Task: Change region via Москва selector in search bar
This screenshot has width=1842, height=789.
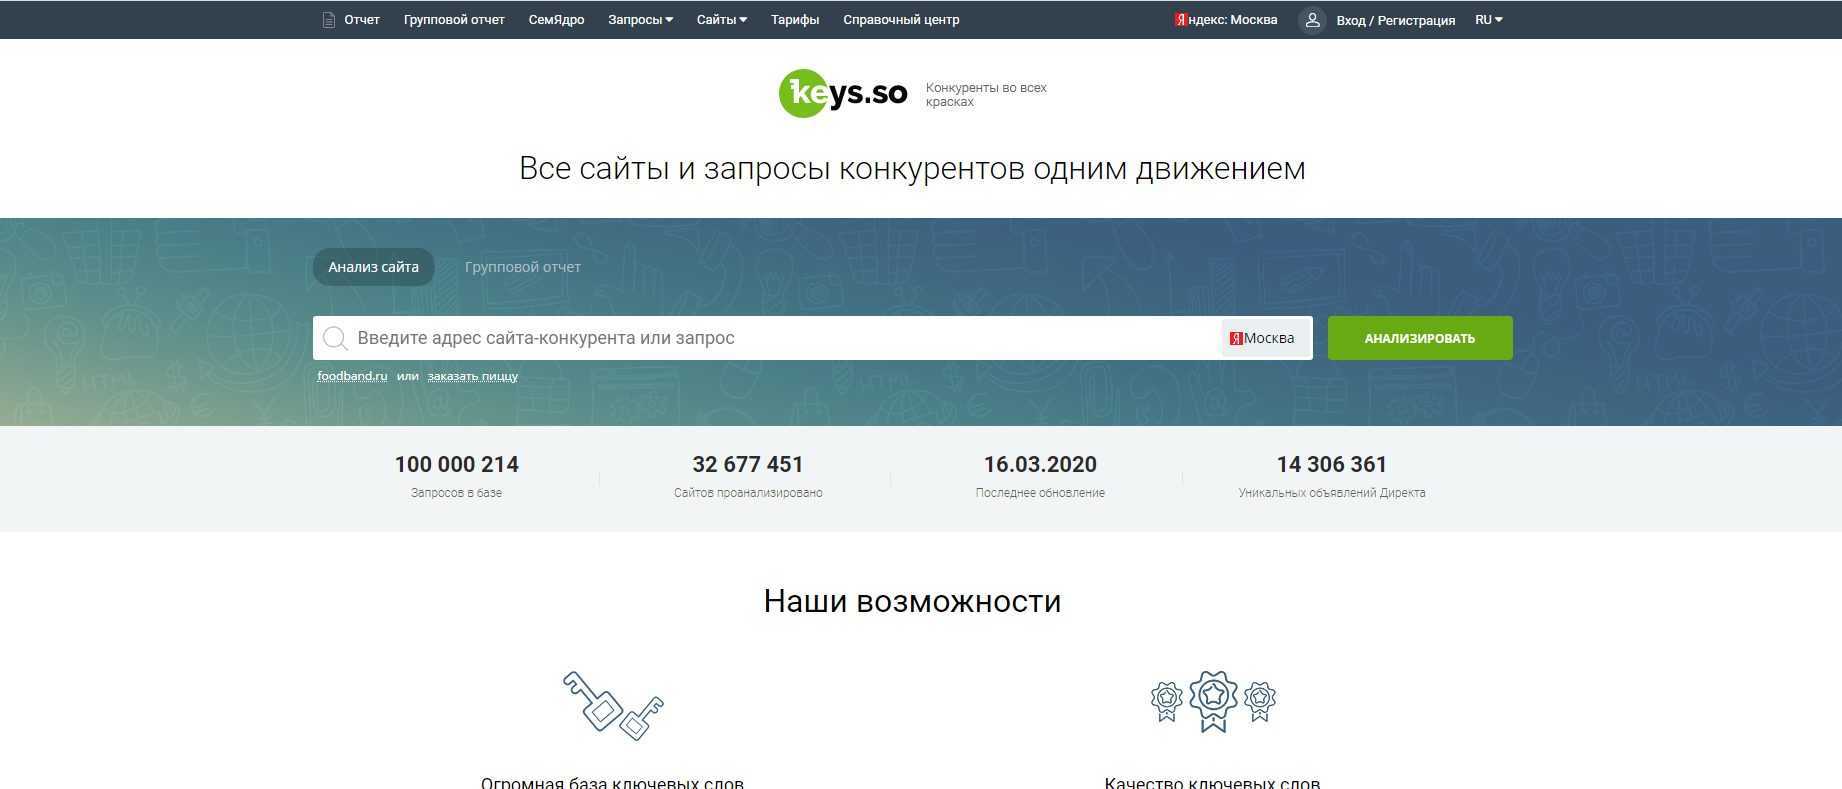Action: click(1263, 338)
